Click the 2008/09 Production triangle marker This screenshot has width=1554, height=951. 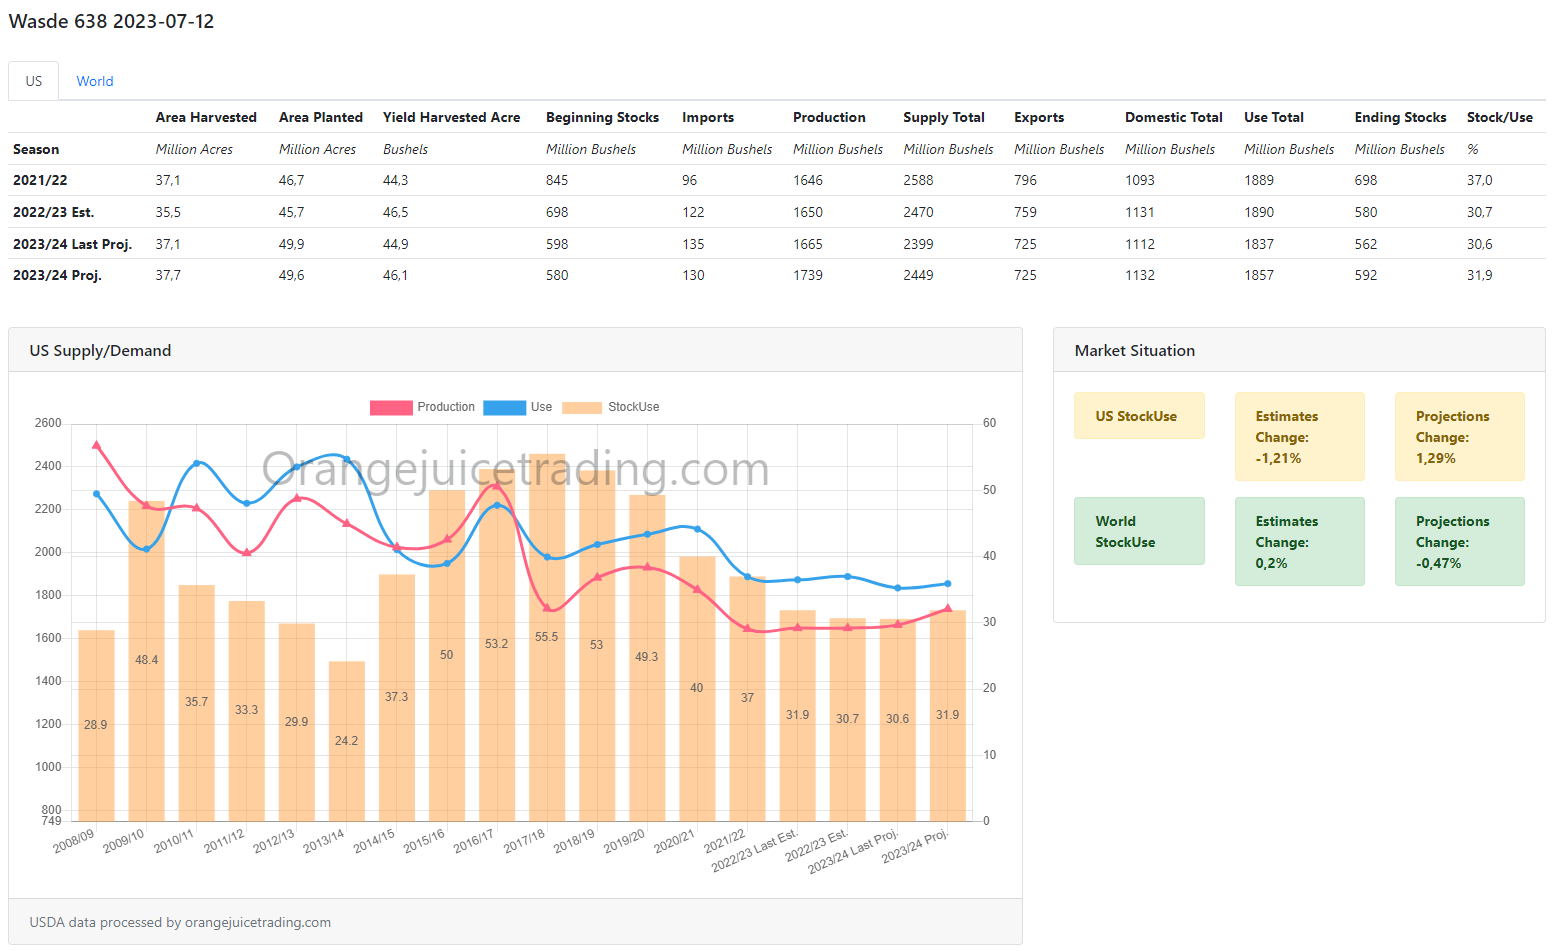click(96, 445)
